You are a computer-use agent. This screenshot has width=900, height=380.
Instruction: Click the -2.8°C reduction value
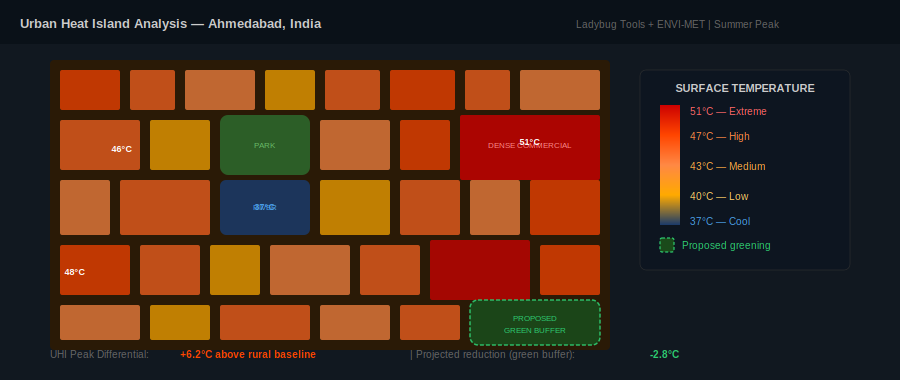coord(665,355)
